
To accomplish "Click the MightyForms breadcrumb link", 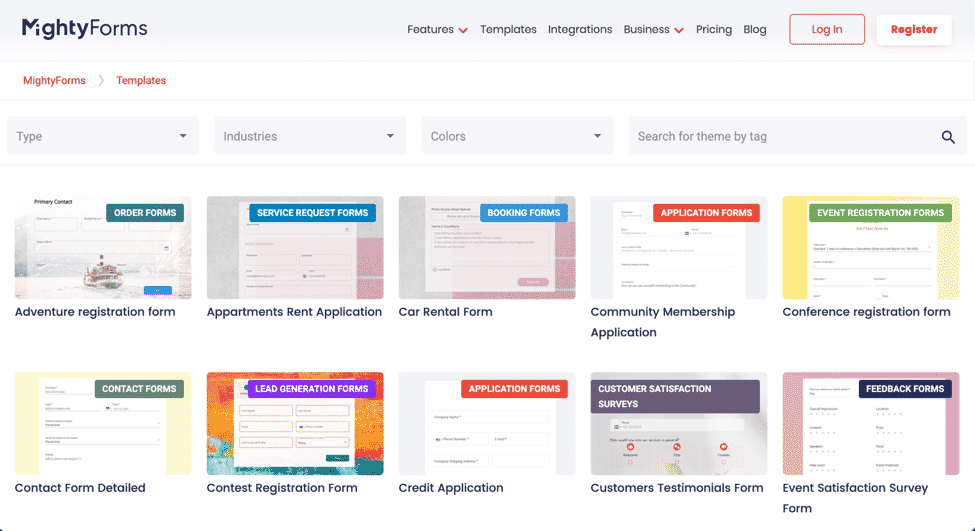I will coord(55,81).
